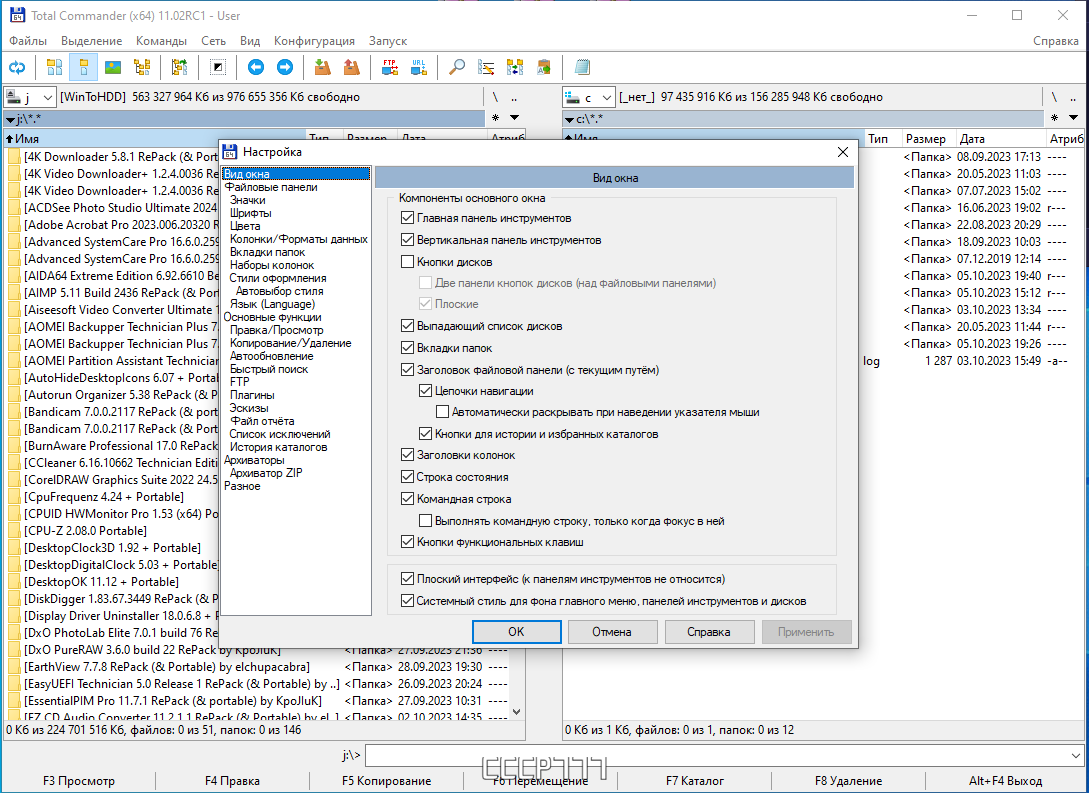Click the Настройка dialog title icon
This screenshot has width=1089, height=793.
(x=230, y=151)
